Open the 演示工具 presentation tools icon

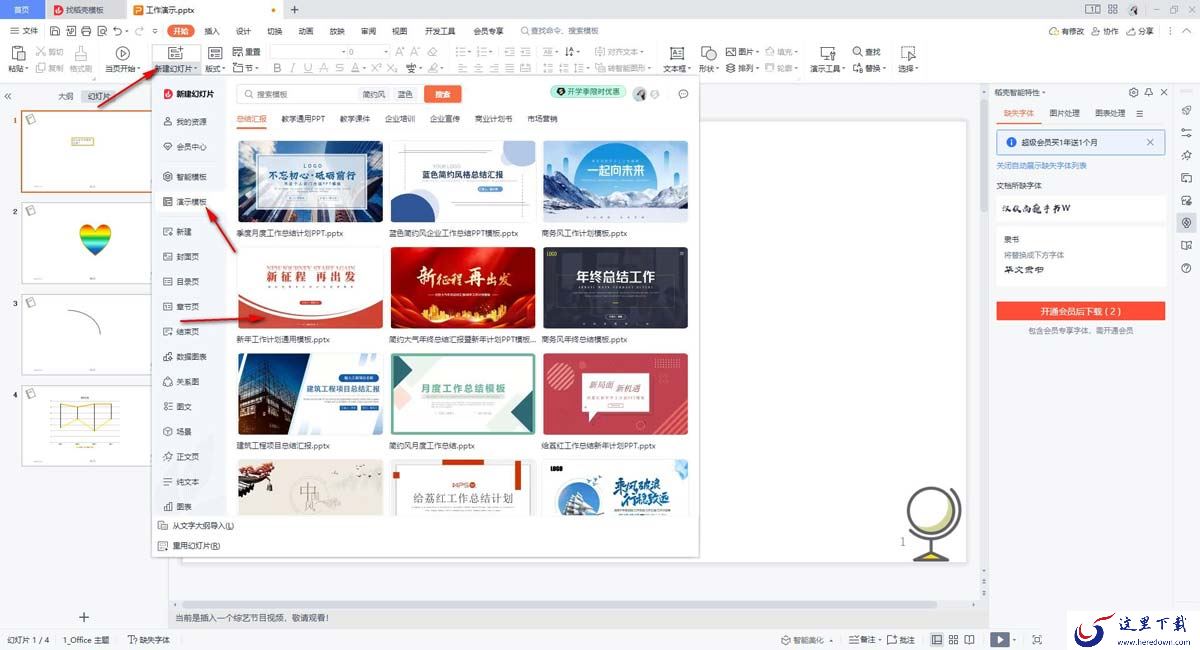pyautogui.click(x=827, y=53)
